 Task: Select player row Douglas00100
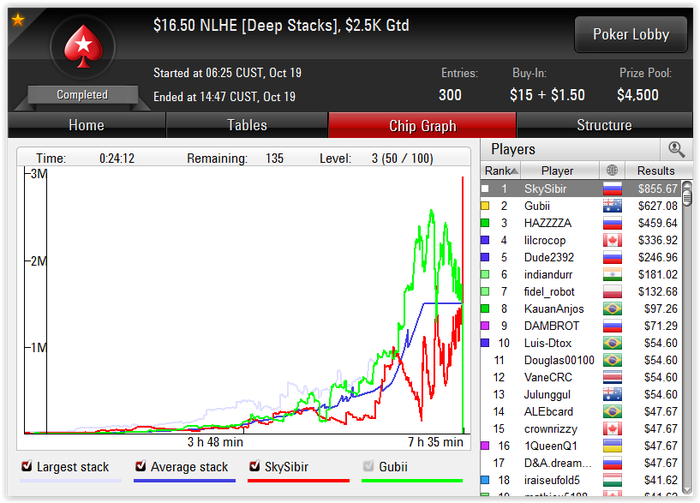click(x=582, y=360)
